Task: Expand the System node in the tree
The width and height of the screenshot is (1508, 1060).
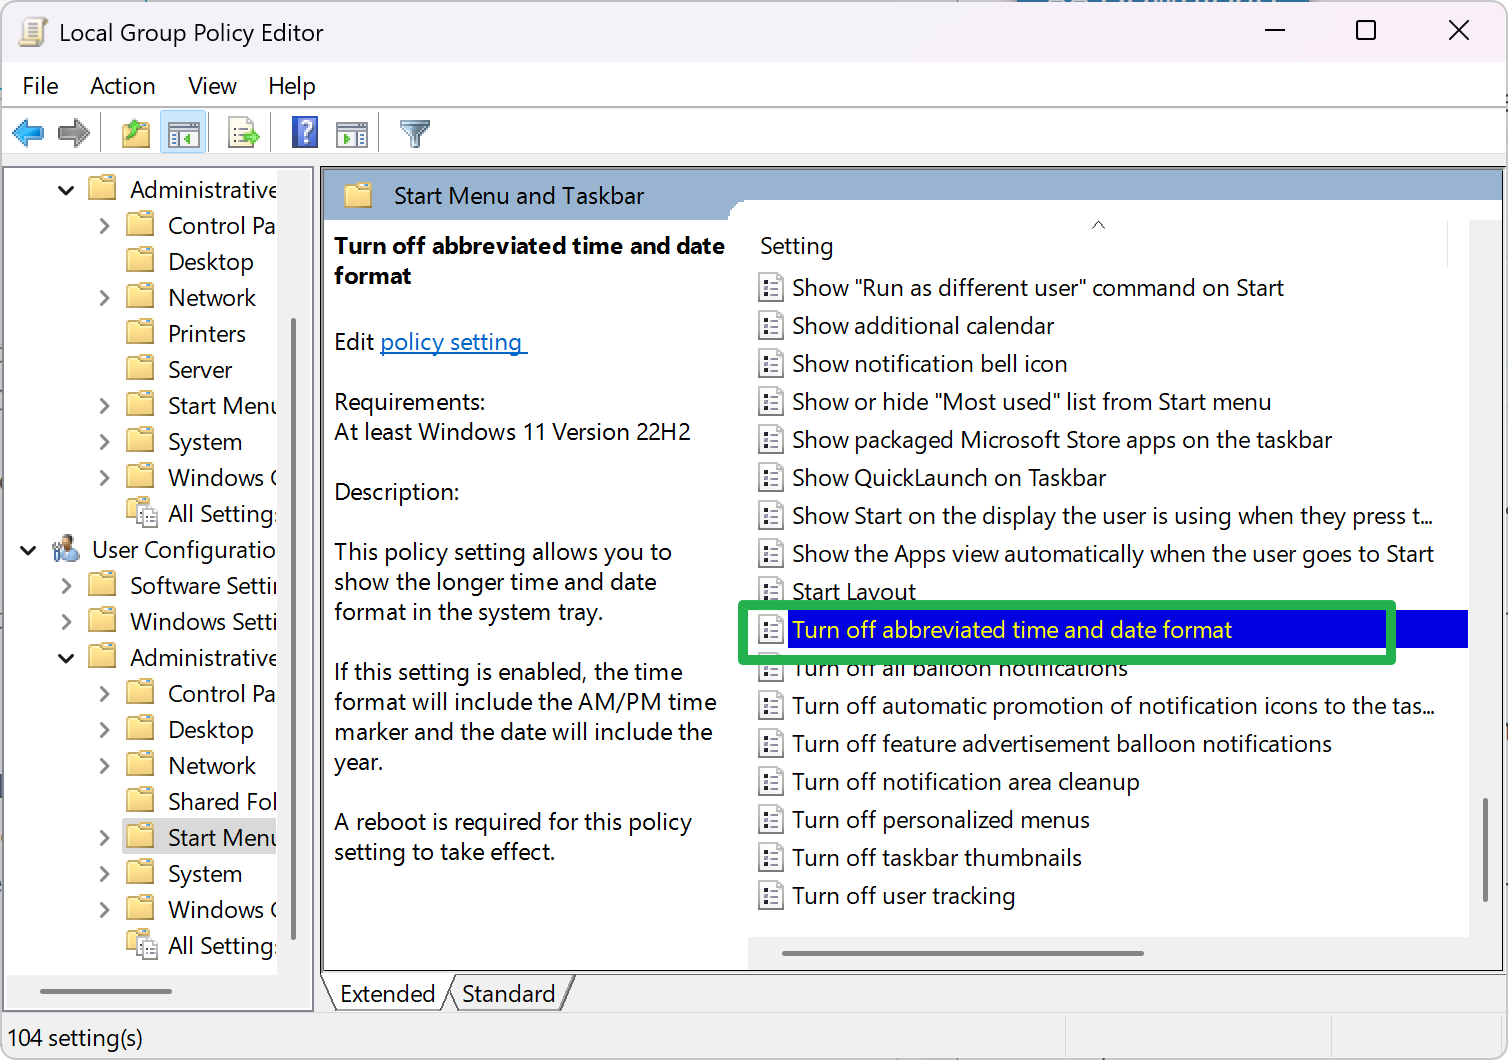Action: (104, 441)
